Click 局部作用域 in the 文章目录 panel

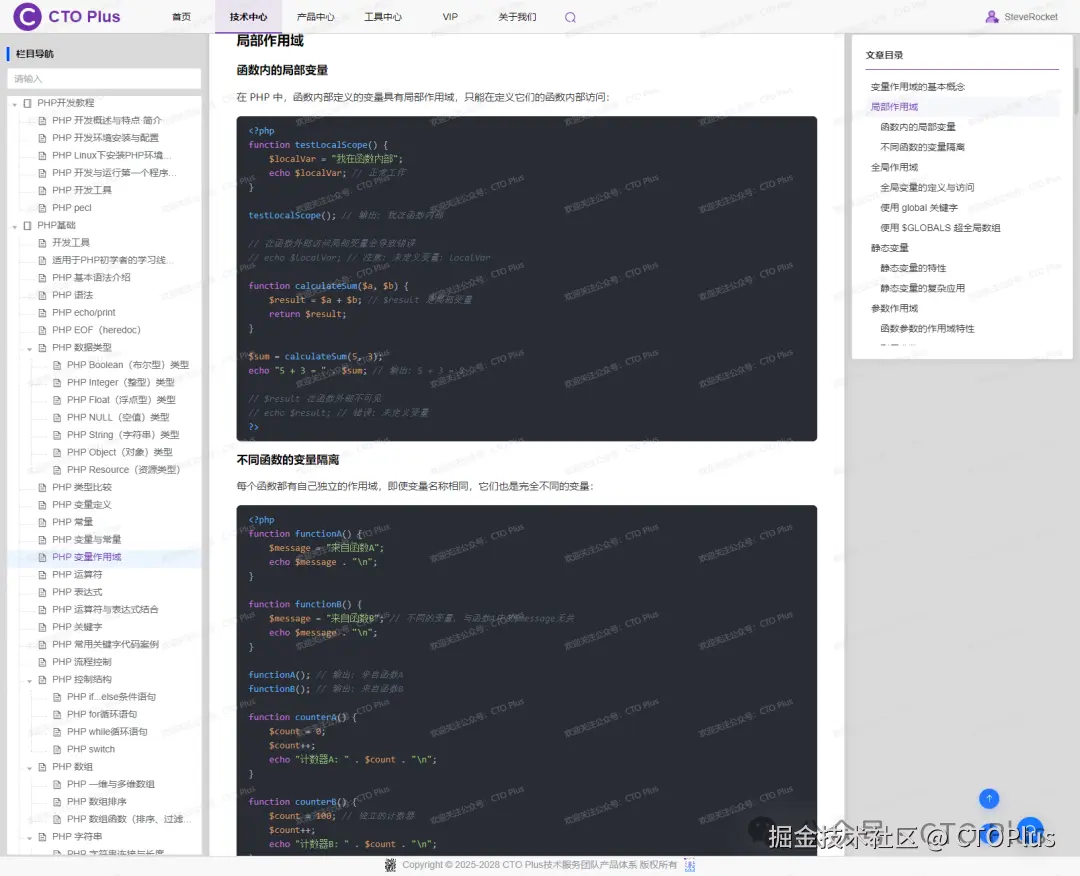point(894,105)
